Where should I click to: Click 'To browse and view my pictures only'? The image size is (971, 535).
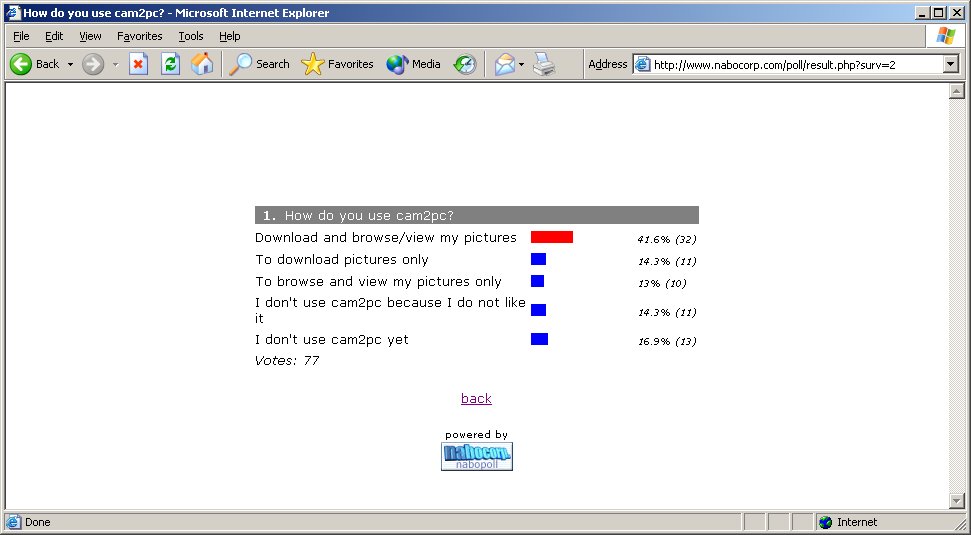click(378, 282)
